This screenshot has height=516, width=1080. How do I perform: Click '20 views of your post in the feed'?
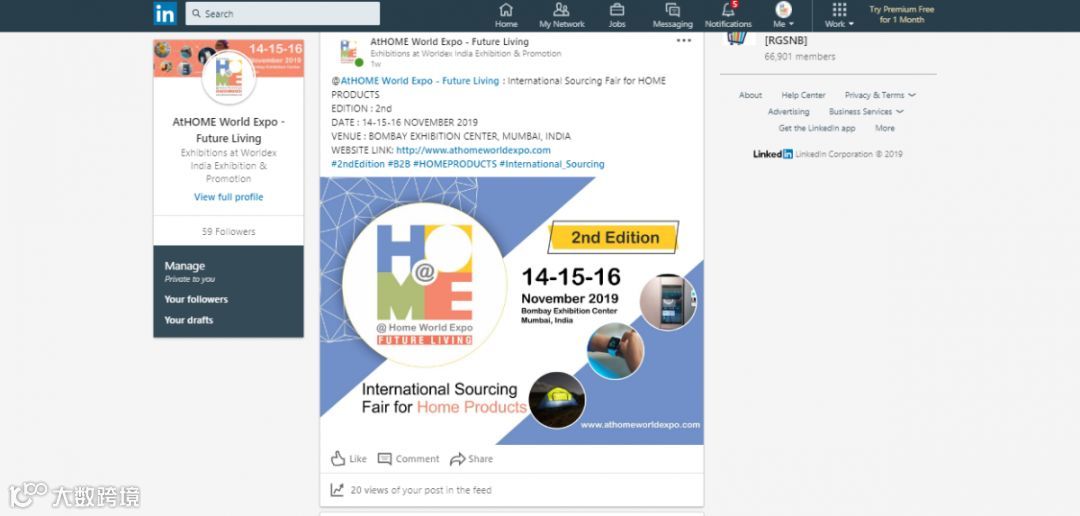pyautogui.click(x=421, y=491)
